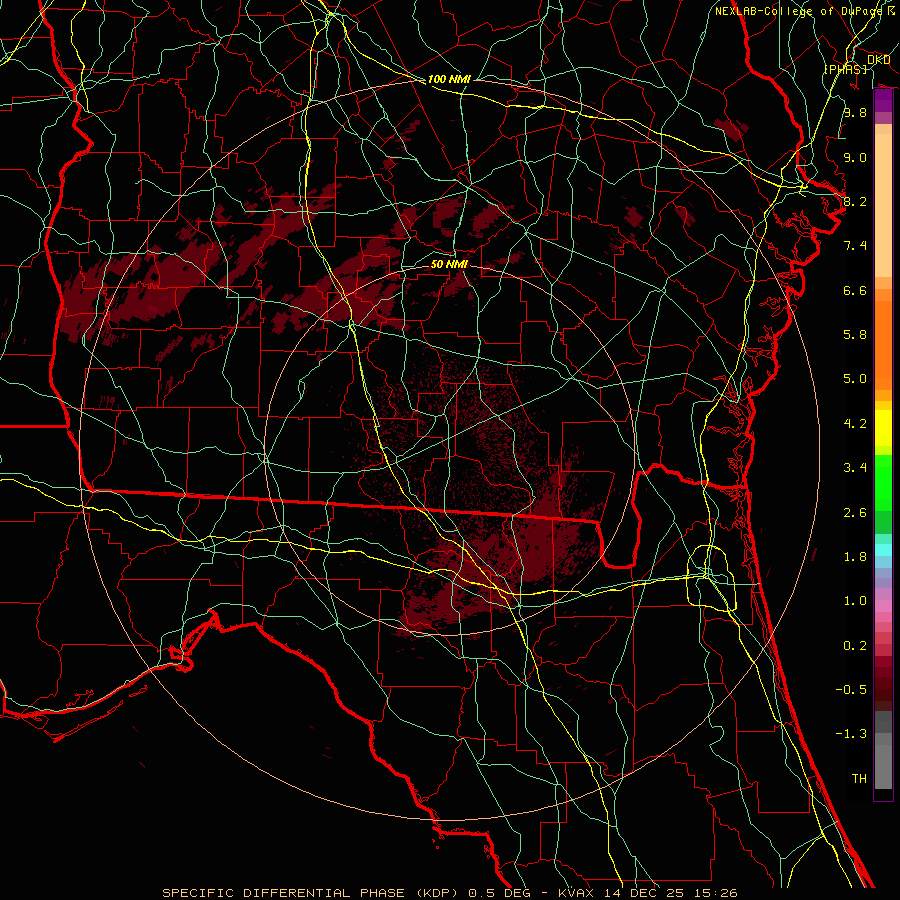900x900 pixels.
Task: Click the 50 NMI range ring label
Action: (x=449, y=265)
